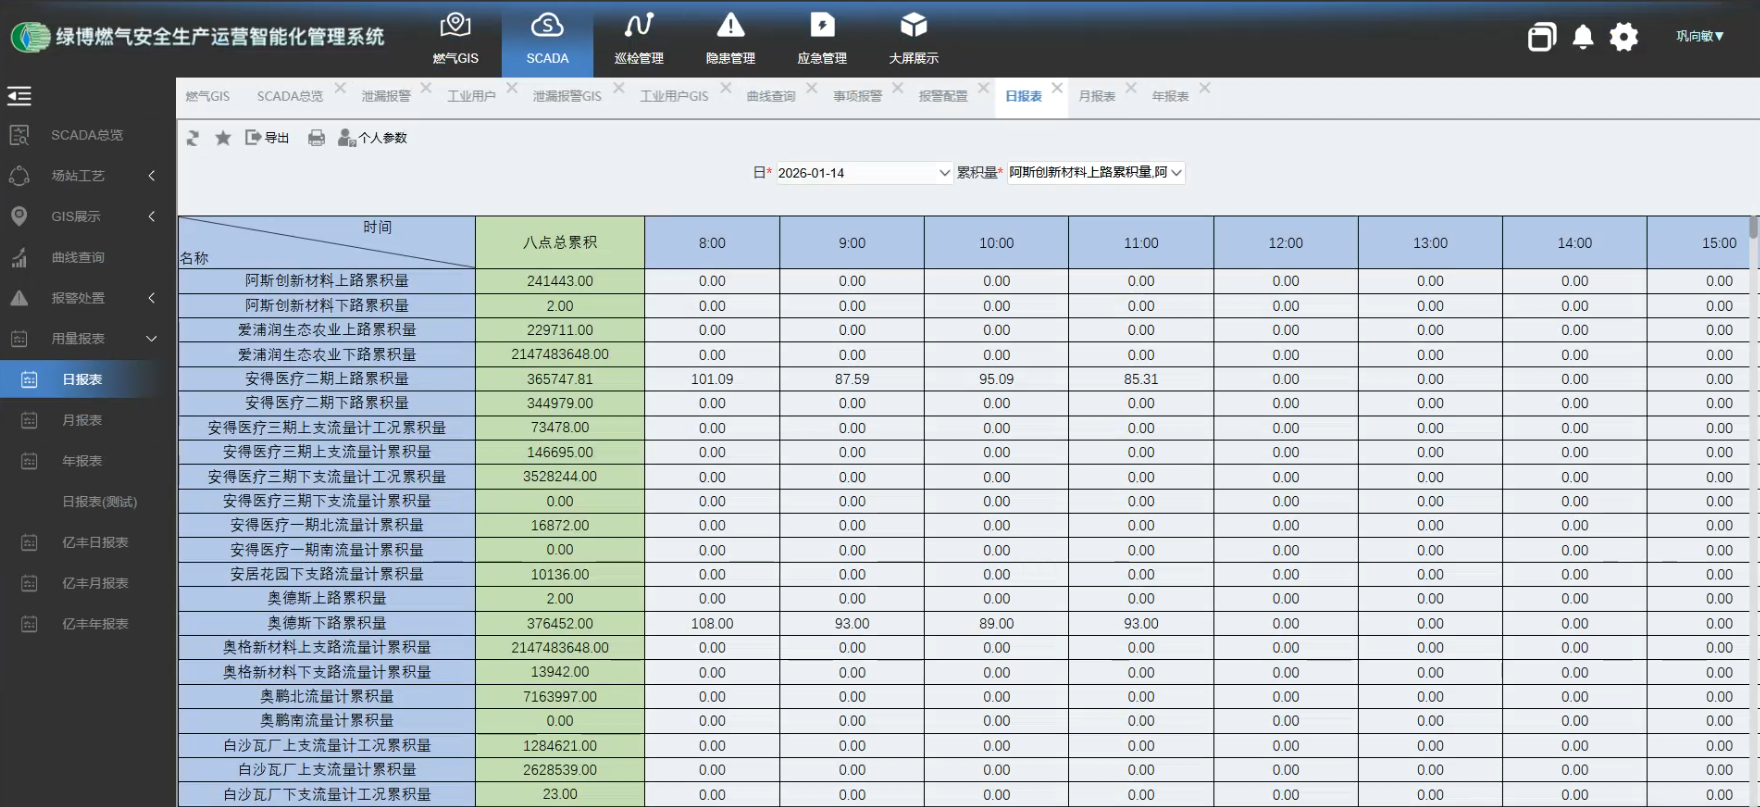The height and width of the screenshot is (807, 1760).
Task: Open the 累积量 selection dropdown
Action: coord(1176,173)
